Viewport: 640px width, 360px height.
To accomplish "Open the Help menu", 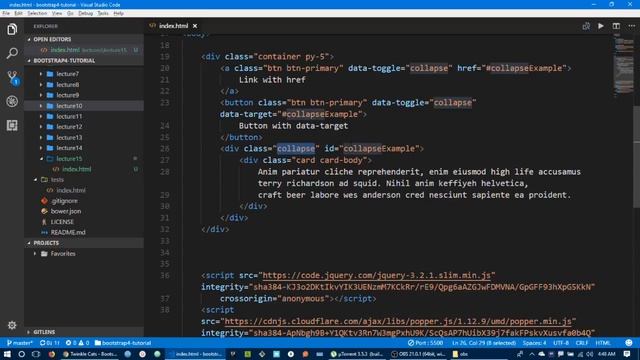I will click(x=118, y=13).
